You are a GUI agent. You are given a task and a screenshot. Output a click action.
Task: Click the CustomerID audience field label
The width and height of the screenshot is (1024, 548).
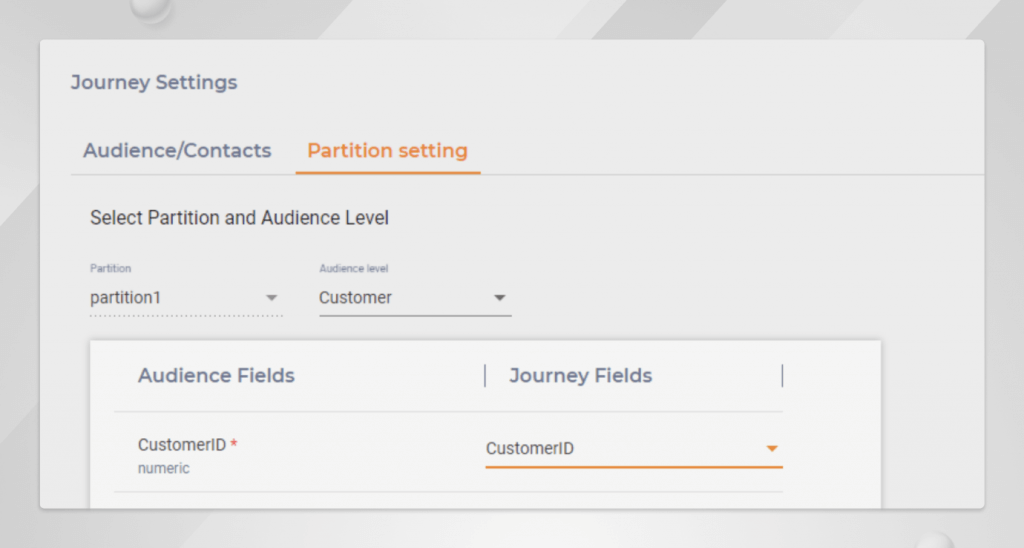(x=182, y=445)
